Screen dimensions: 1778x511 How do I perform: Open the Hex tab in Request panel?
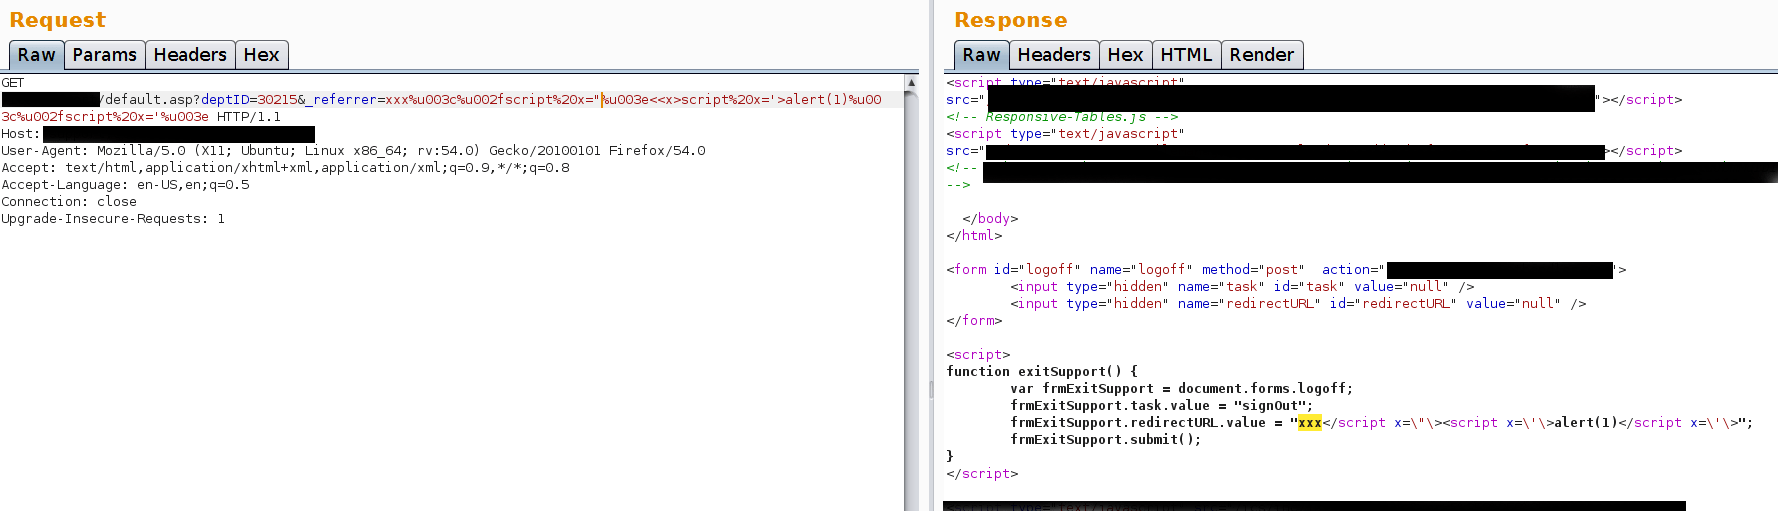coord(262,55)
